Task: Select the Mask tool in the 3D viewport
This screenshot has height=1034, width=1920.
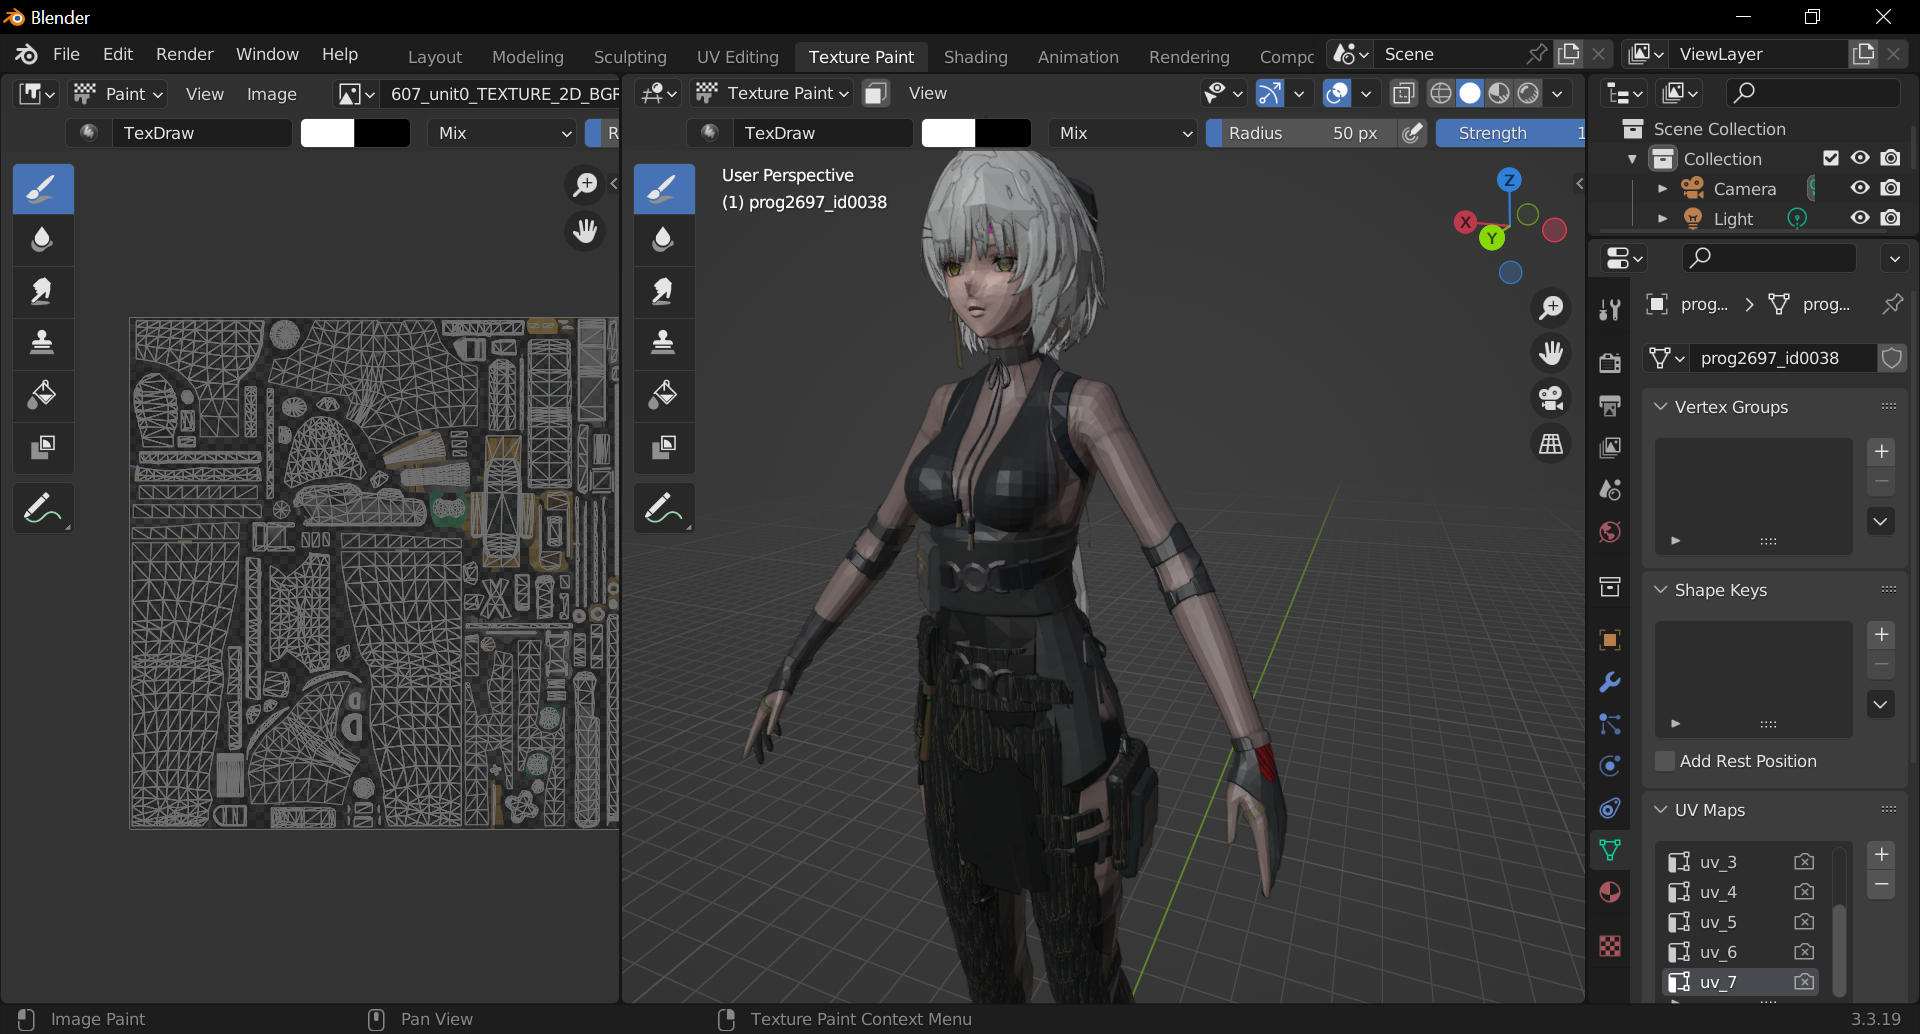Action: (664, 446)
